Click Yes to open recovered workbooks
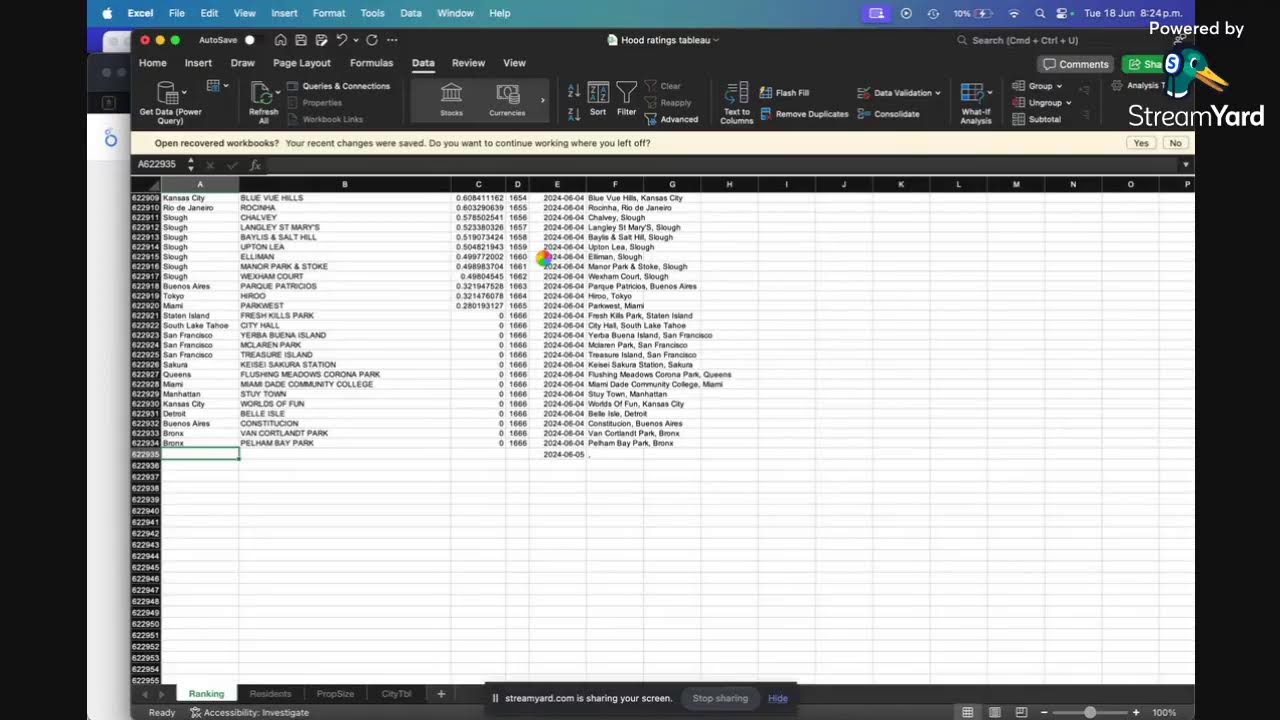The width and height of the screenshot is (1280, 720). click(1141, 143)
